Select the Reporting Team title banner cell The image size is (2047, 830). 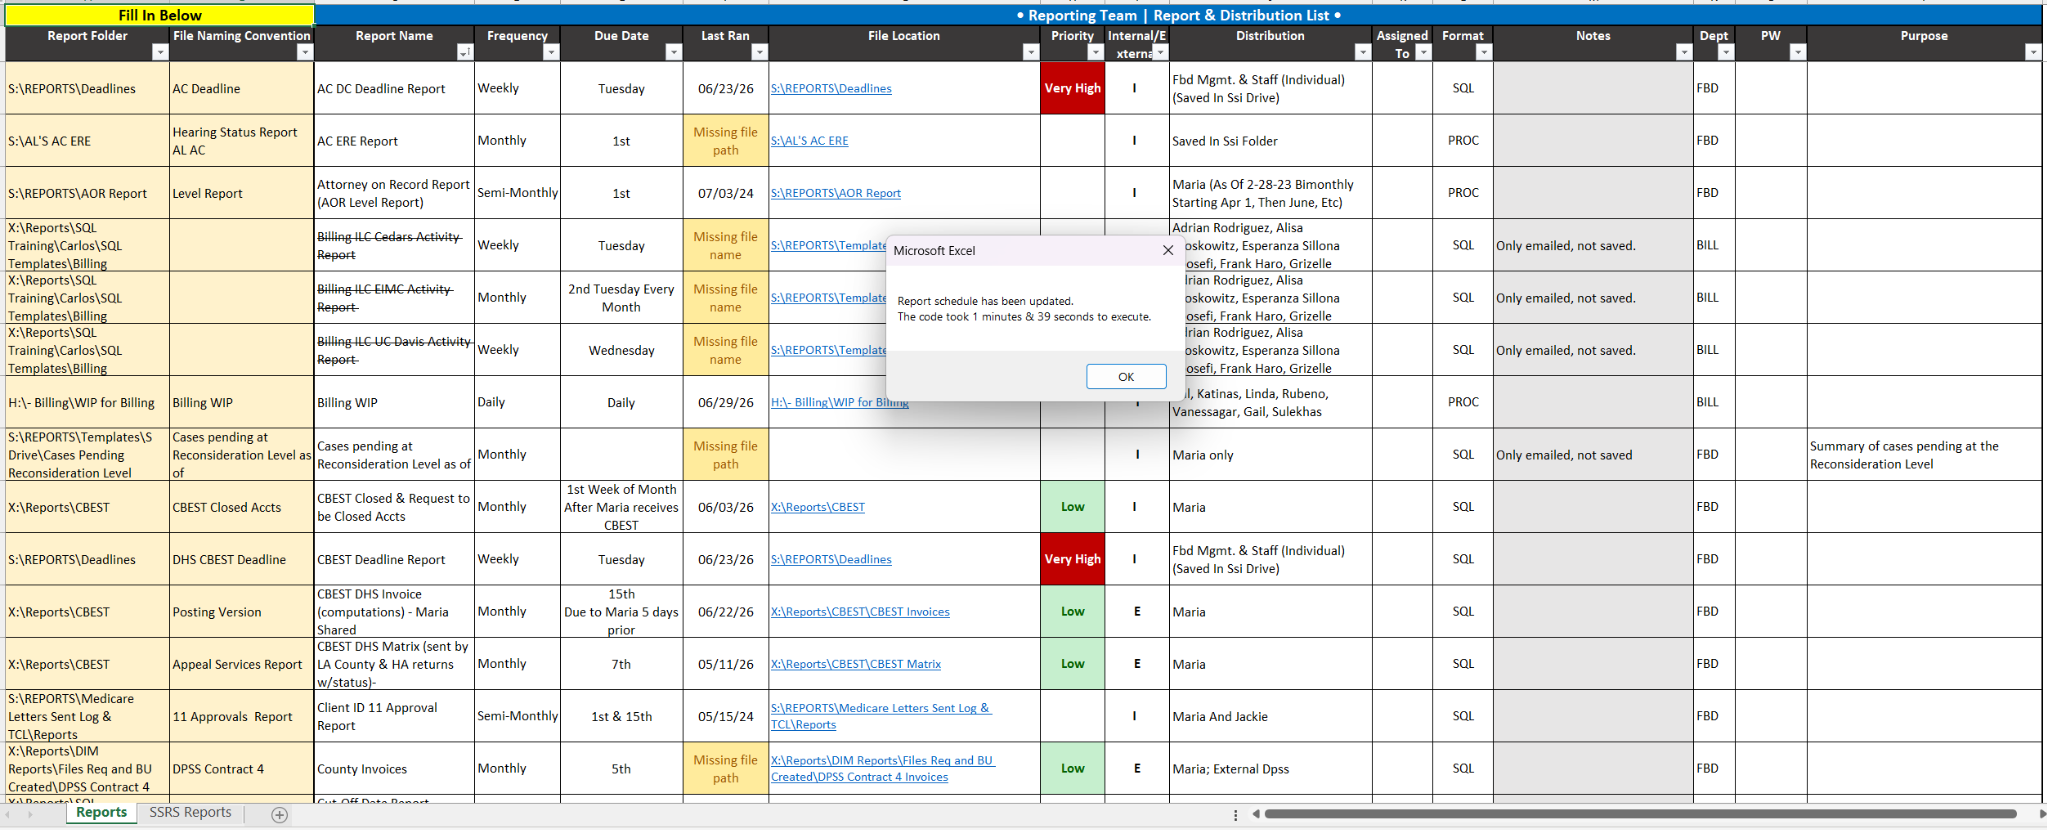coord(1178,15)
